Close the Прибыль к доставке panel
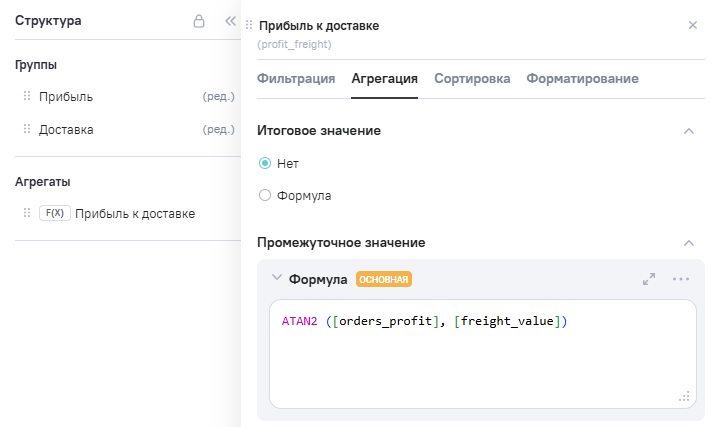 pos(693,25)
